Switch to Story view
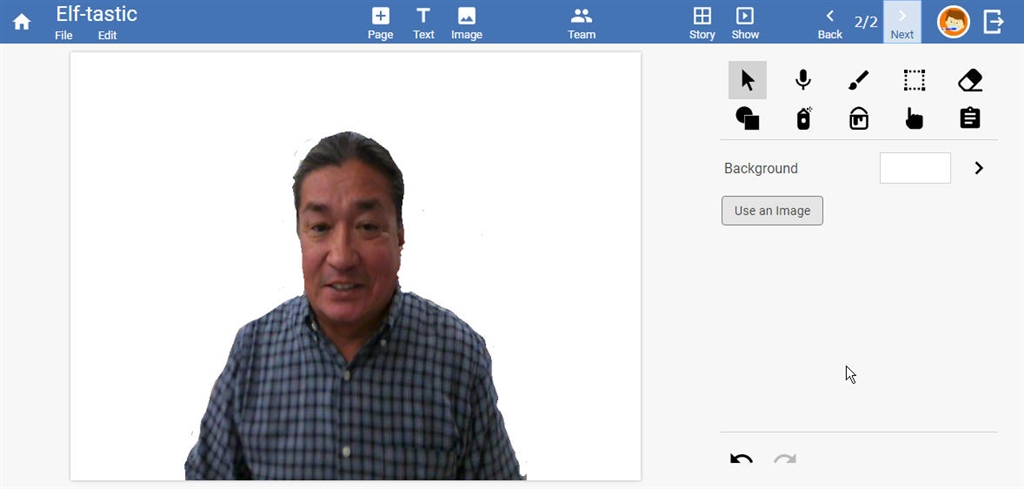Image resolution: width=1024 pixels, height=489 pixels. tap(702, 24)
